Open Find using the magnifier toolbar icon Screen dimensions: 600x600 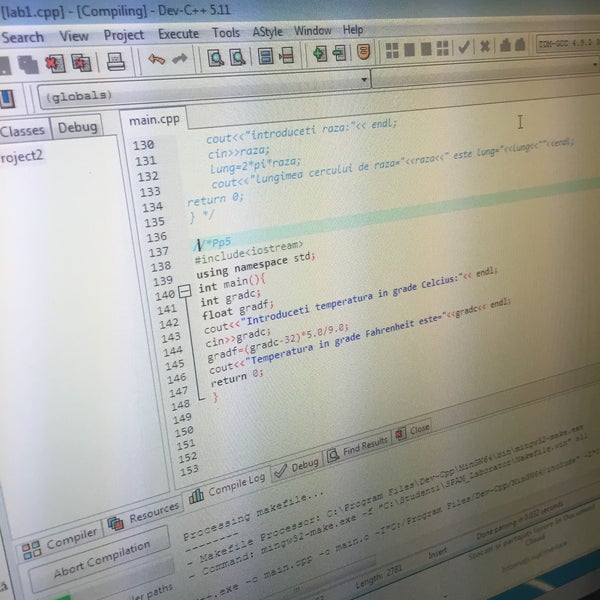pyautogui.click(x=216, y=57)
